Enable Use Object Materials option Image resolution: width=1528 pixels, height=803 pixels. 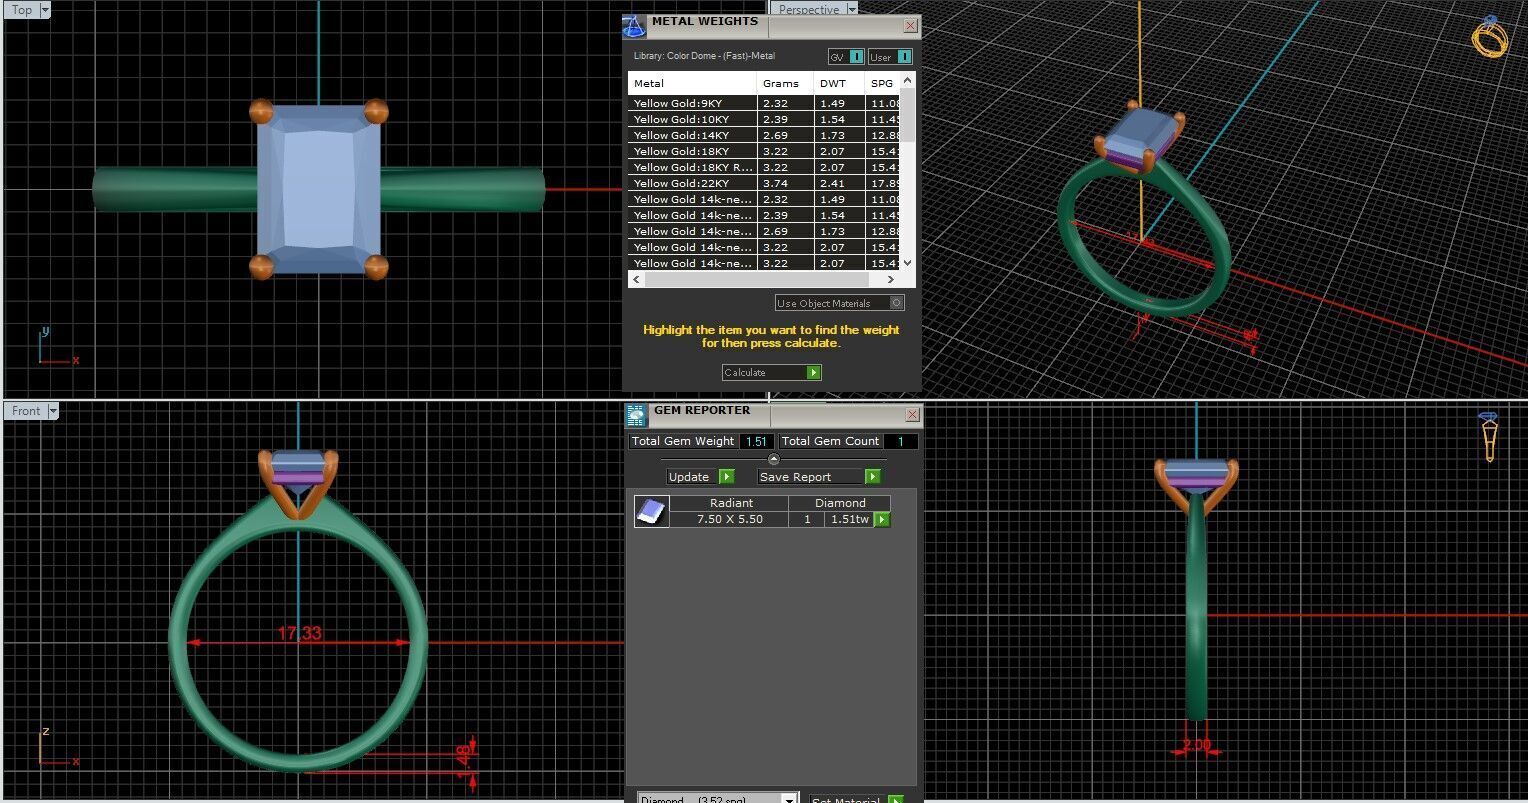(839, 303)
